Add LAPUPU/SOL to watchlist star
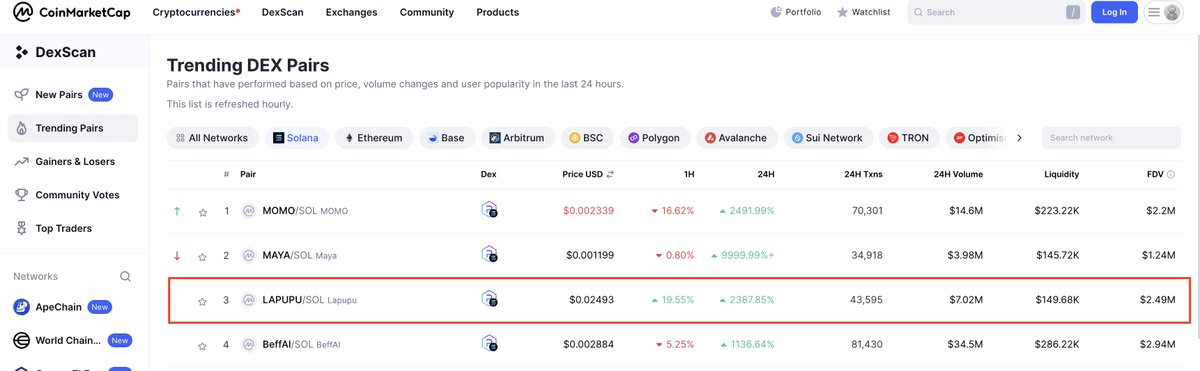This screenshot has width=1200, height=371. click(203, 300)
